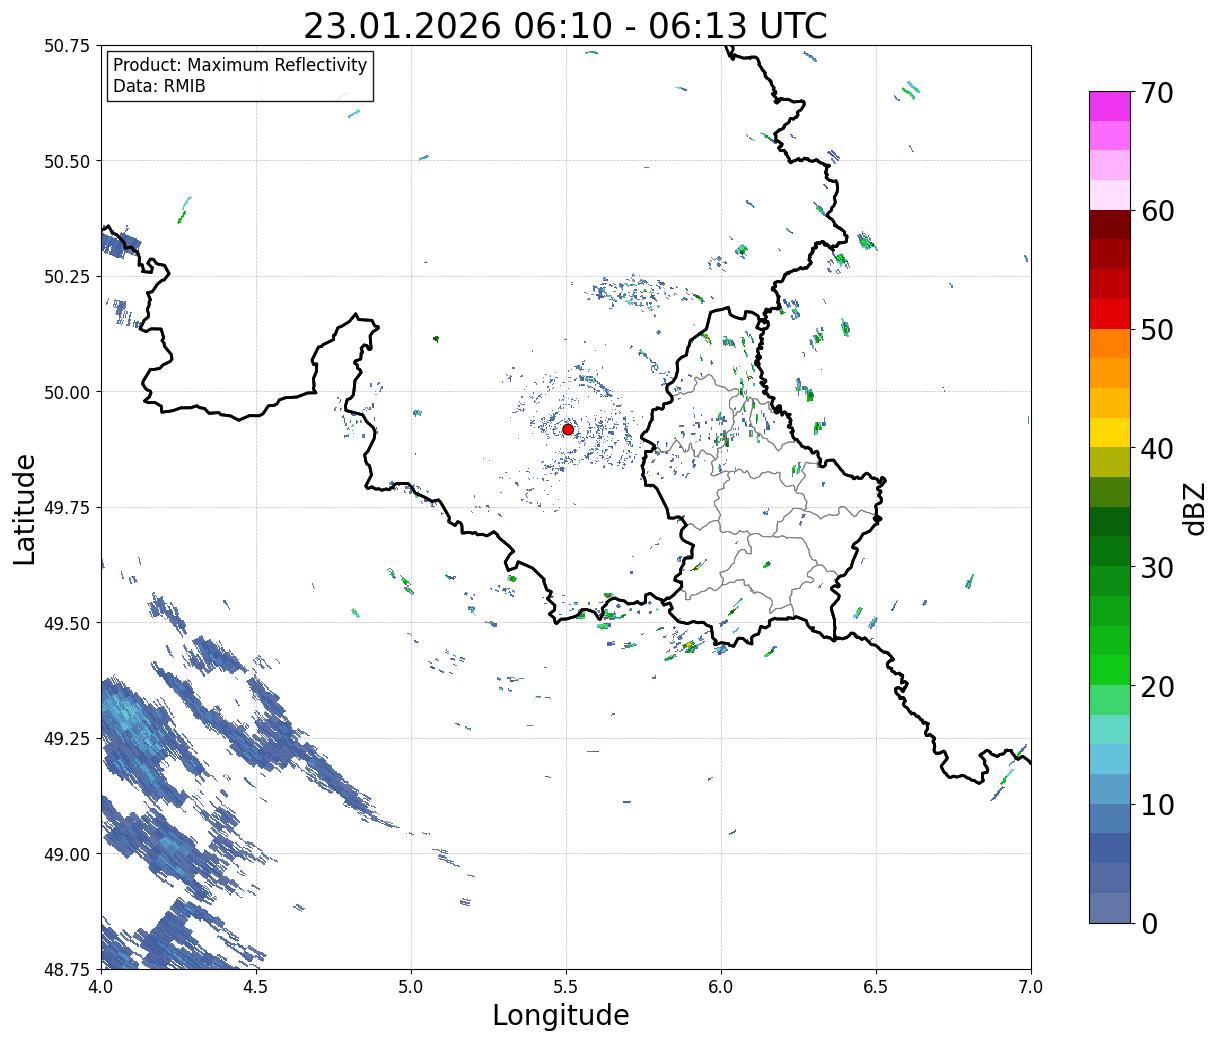This screenshot has height=1040, width=1219.
Task: Click longitude tick label 6.0
Action: point(721,987)
